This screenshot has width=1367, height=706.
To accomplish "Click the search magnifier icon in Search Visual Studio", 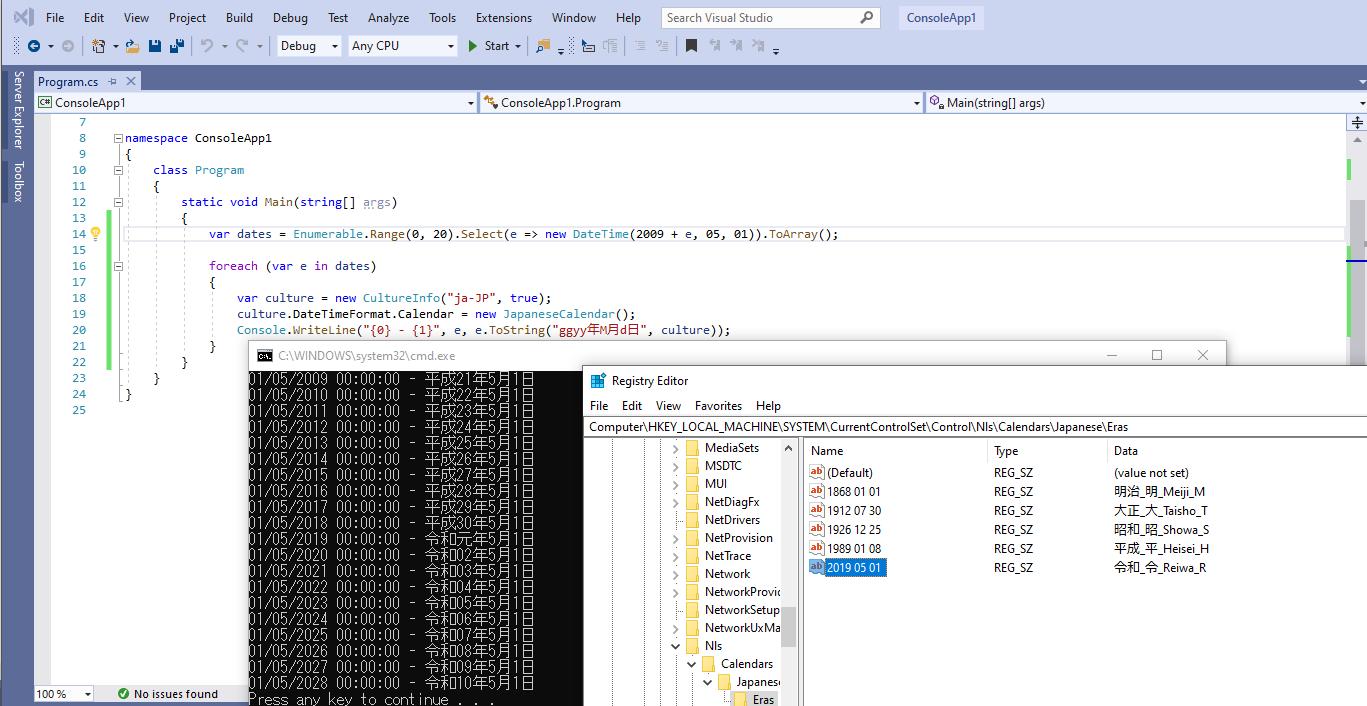I will (x=867, y=17).
